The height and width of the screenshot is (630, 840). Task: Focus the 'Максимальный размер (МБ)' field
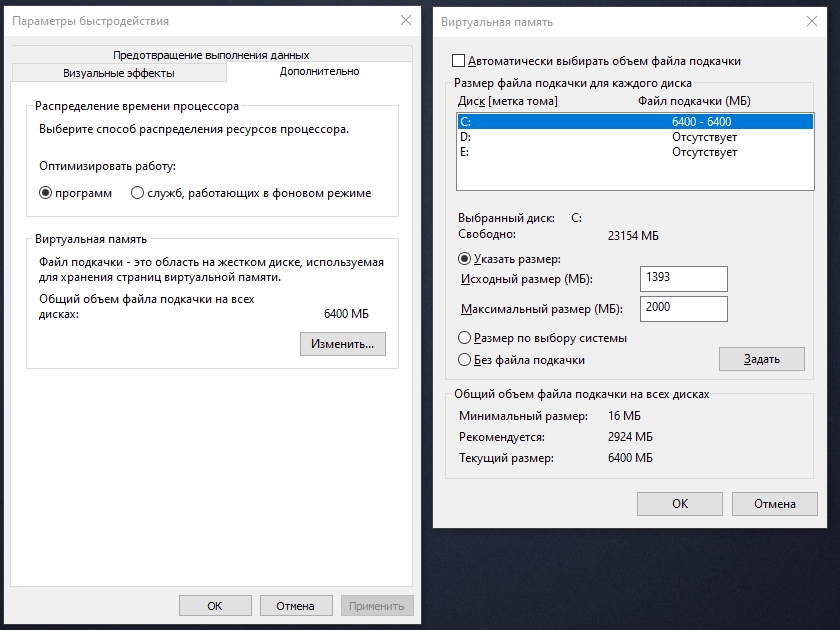(x=684, y=309)
